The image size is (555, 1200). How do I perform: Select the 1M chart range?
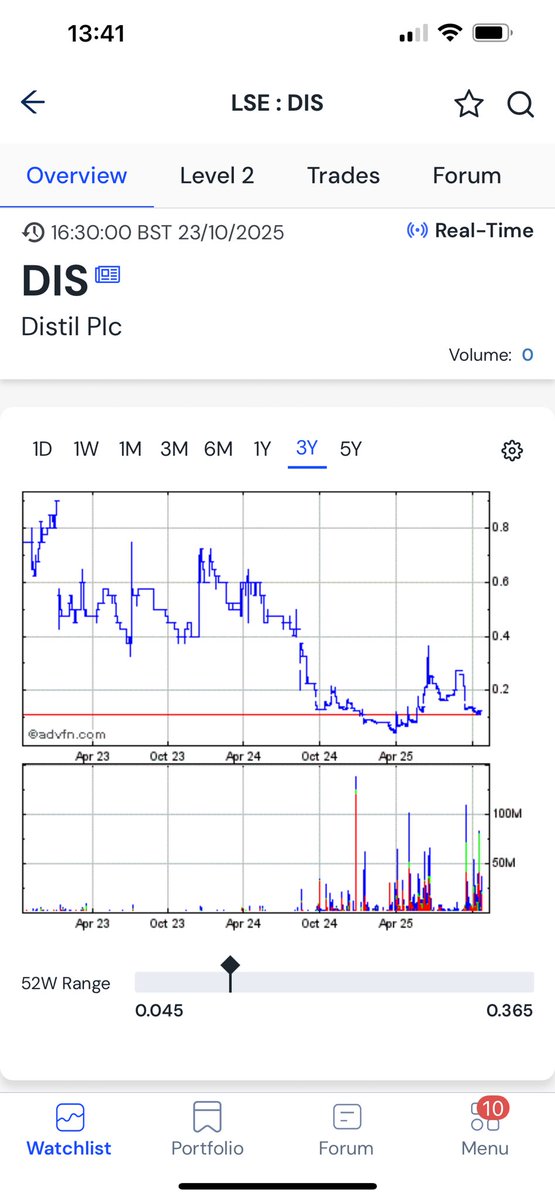(130, 449)
